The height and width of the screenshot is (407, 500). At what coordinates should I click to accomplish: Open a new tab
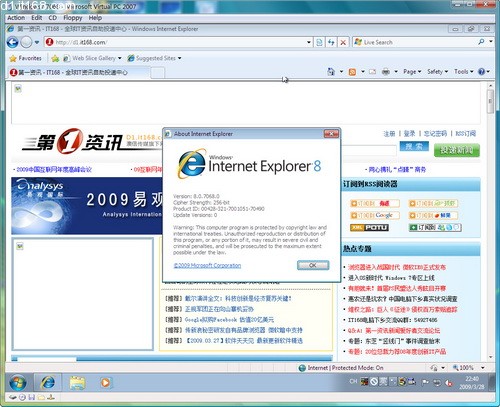pos(158,72)
